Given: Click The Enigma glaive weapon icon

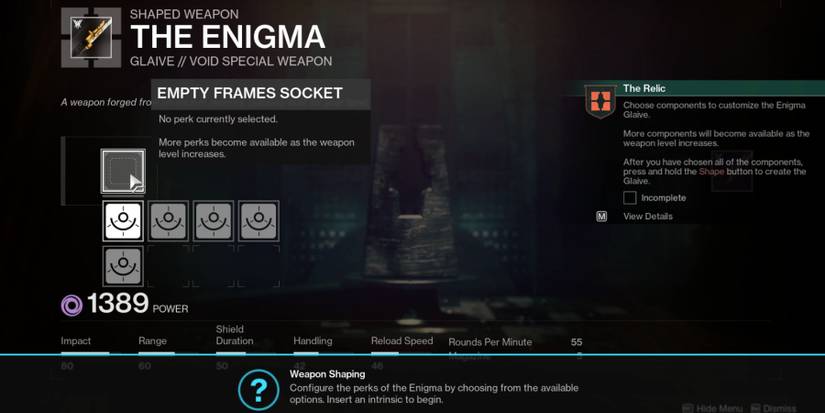Looking at the screenshot, I should [91, 37].
